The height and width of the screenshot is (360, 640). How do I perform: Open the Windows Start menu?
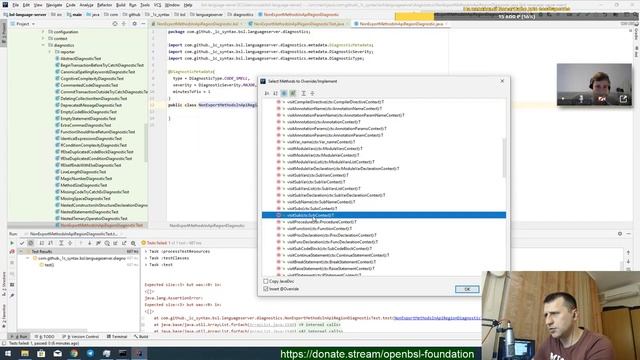point(7,353)
